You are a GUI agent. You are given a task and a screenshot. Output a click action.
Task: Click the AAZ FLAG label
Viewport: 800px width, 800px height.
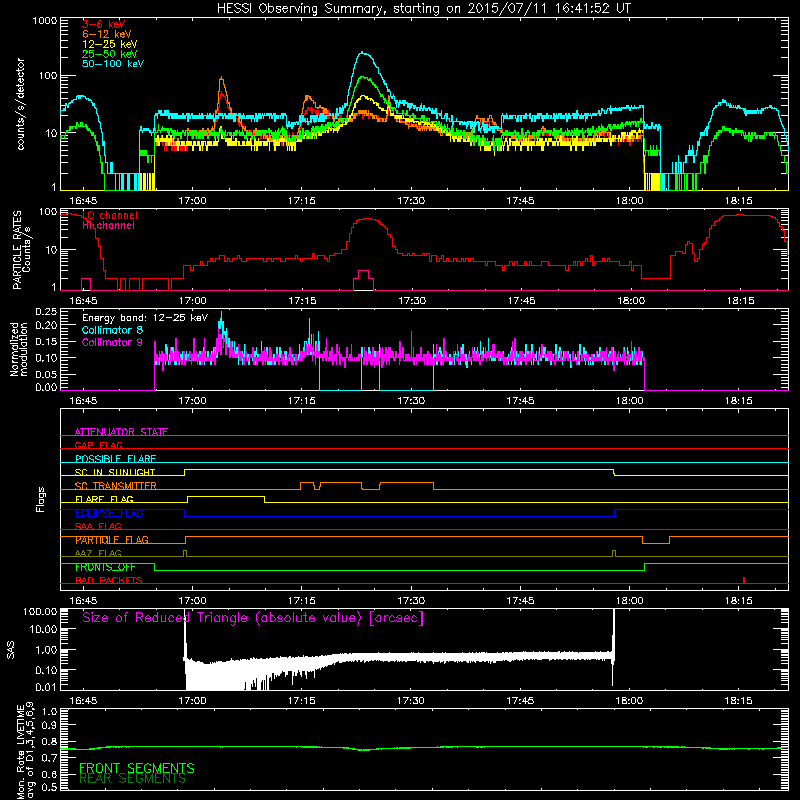point(98,553)
